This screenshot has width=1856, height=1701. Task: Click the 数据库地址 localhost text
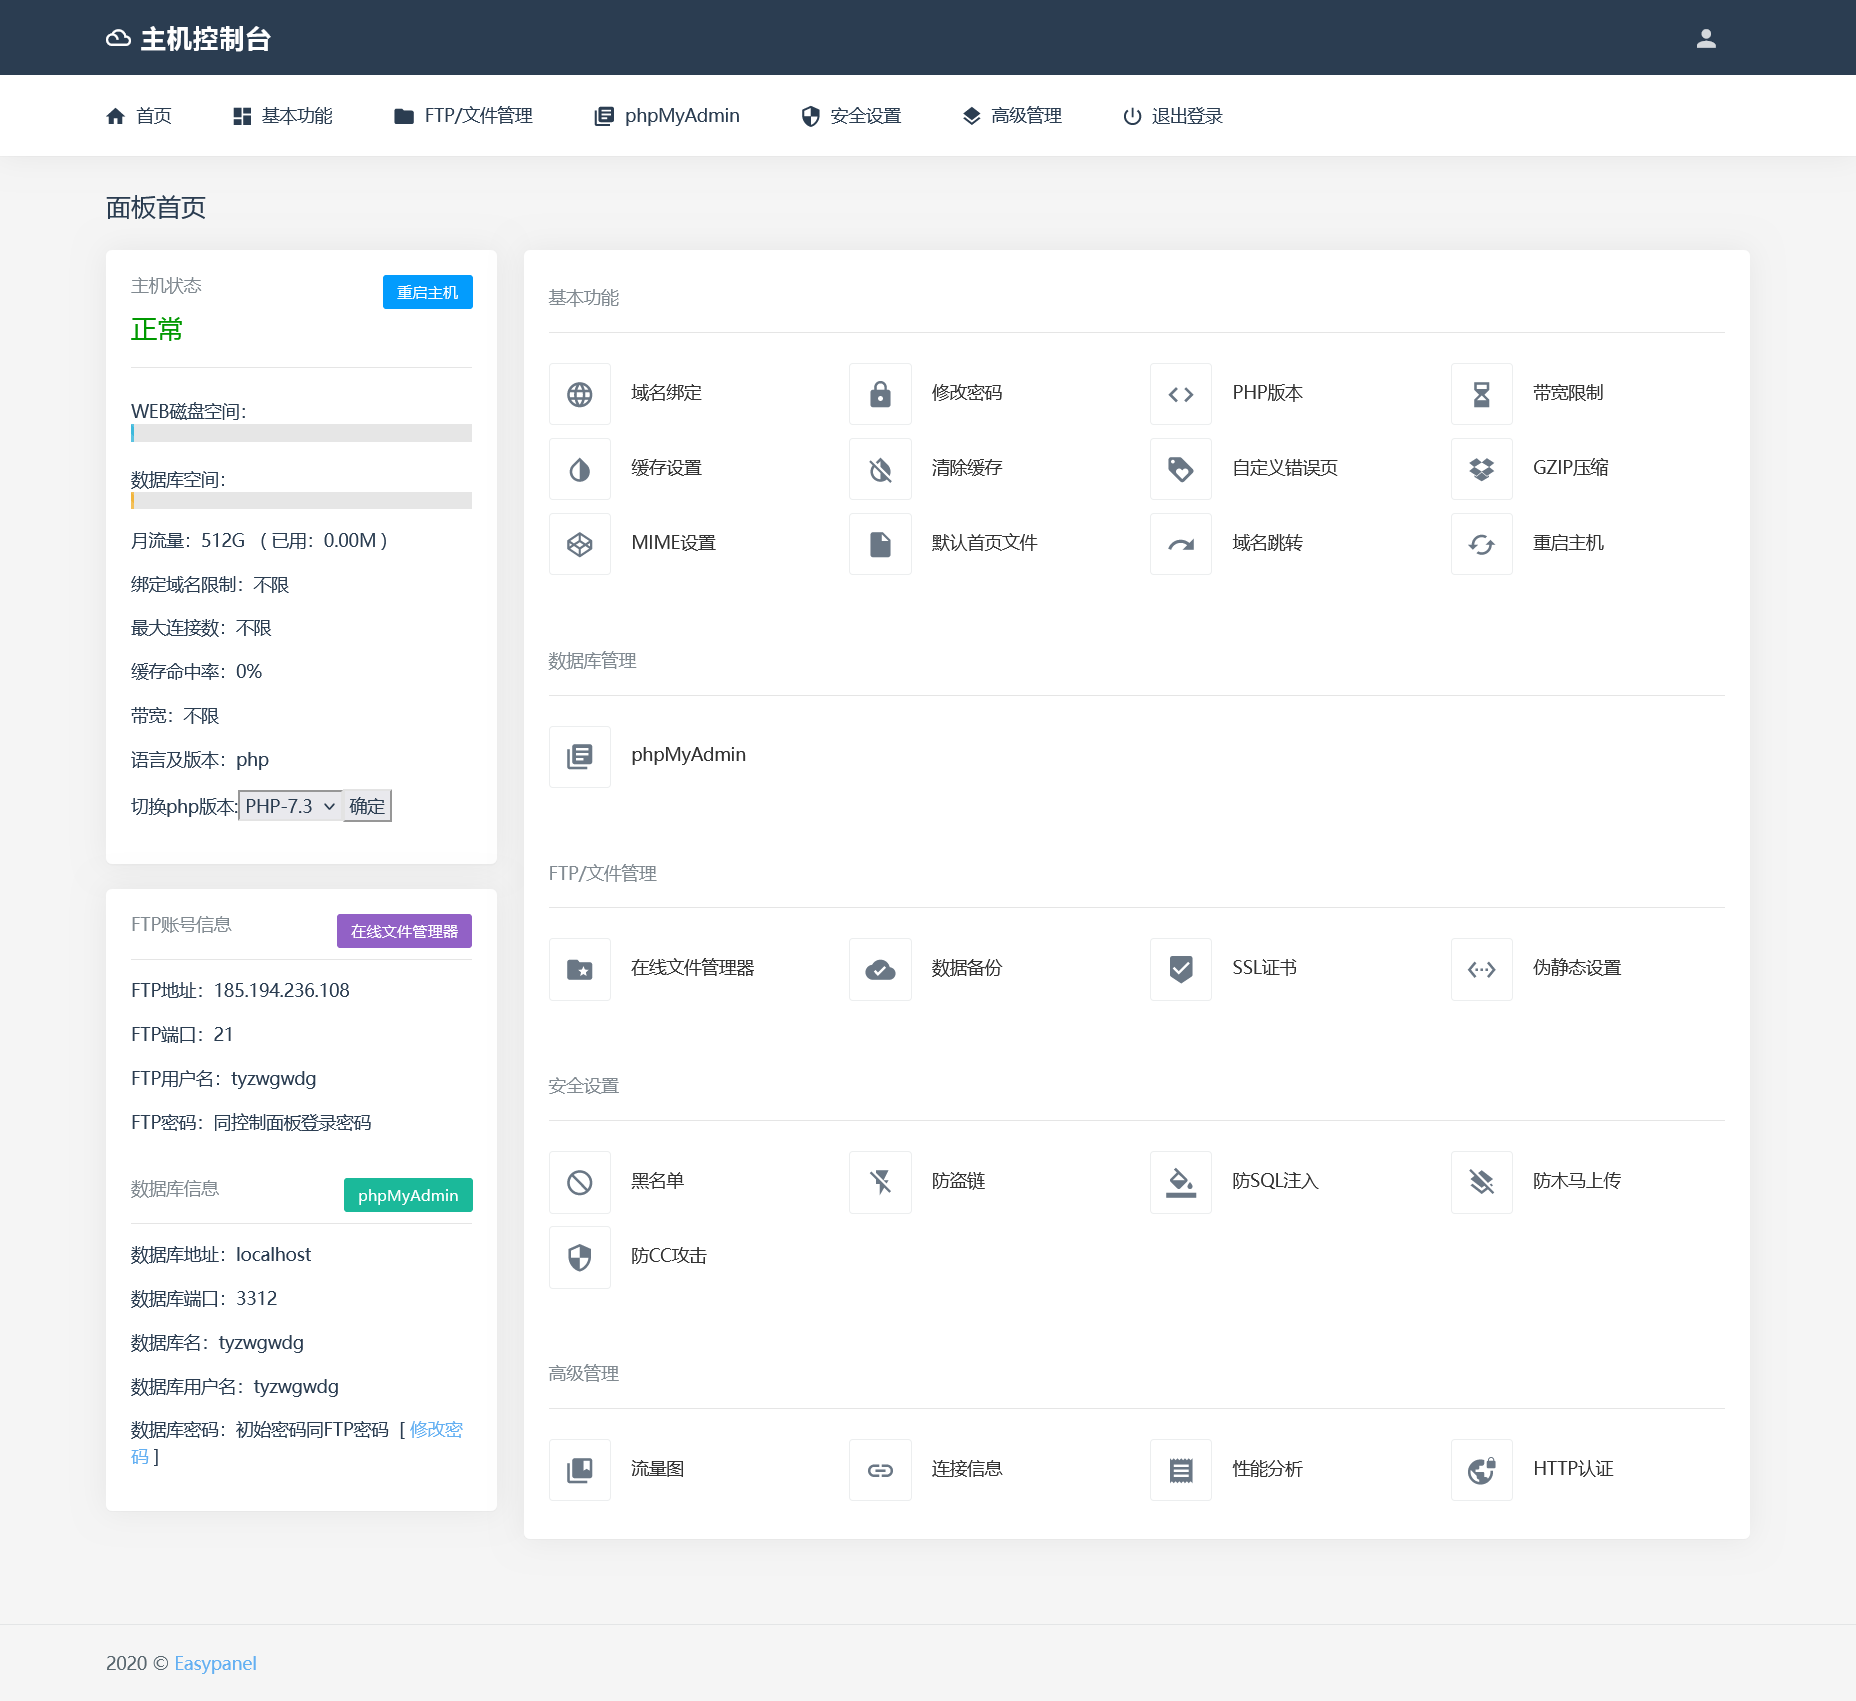tap(221, 1254)
